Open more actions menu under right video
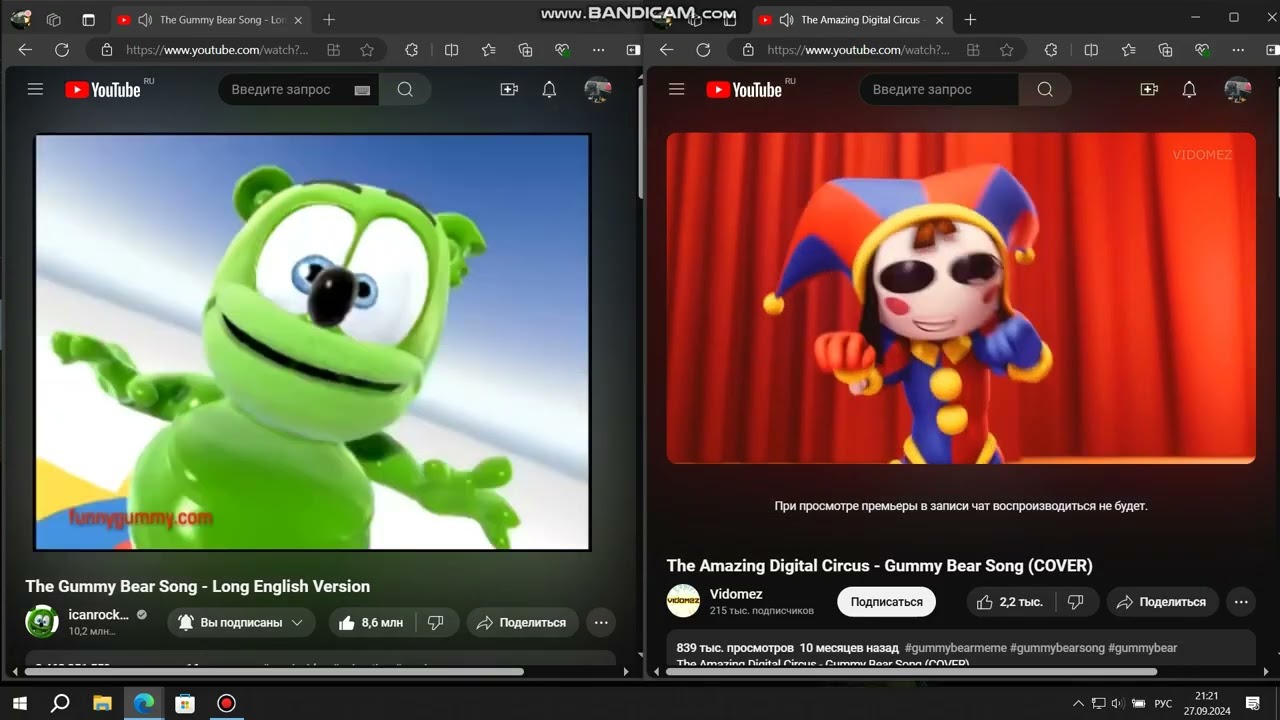Screen dimensions: 1280x720 click(x=1241, y=601)
